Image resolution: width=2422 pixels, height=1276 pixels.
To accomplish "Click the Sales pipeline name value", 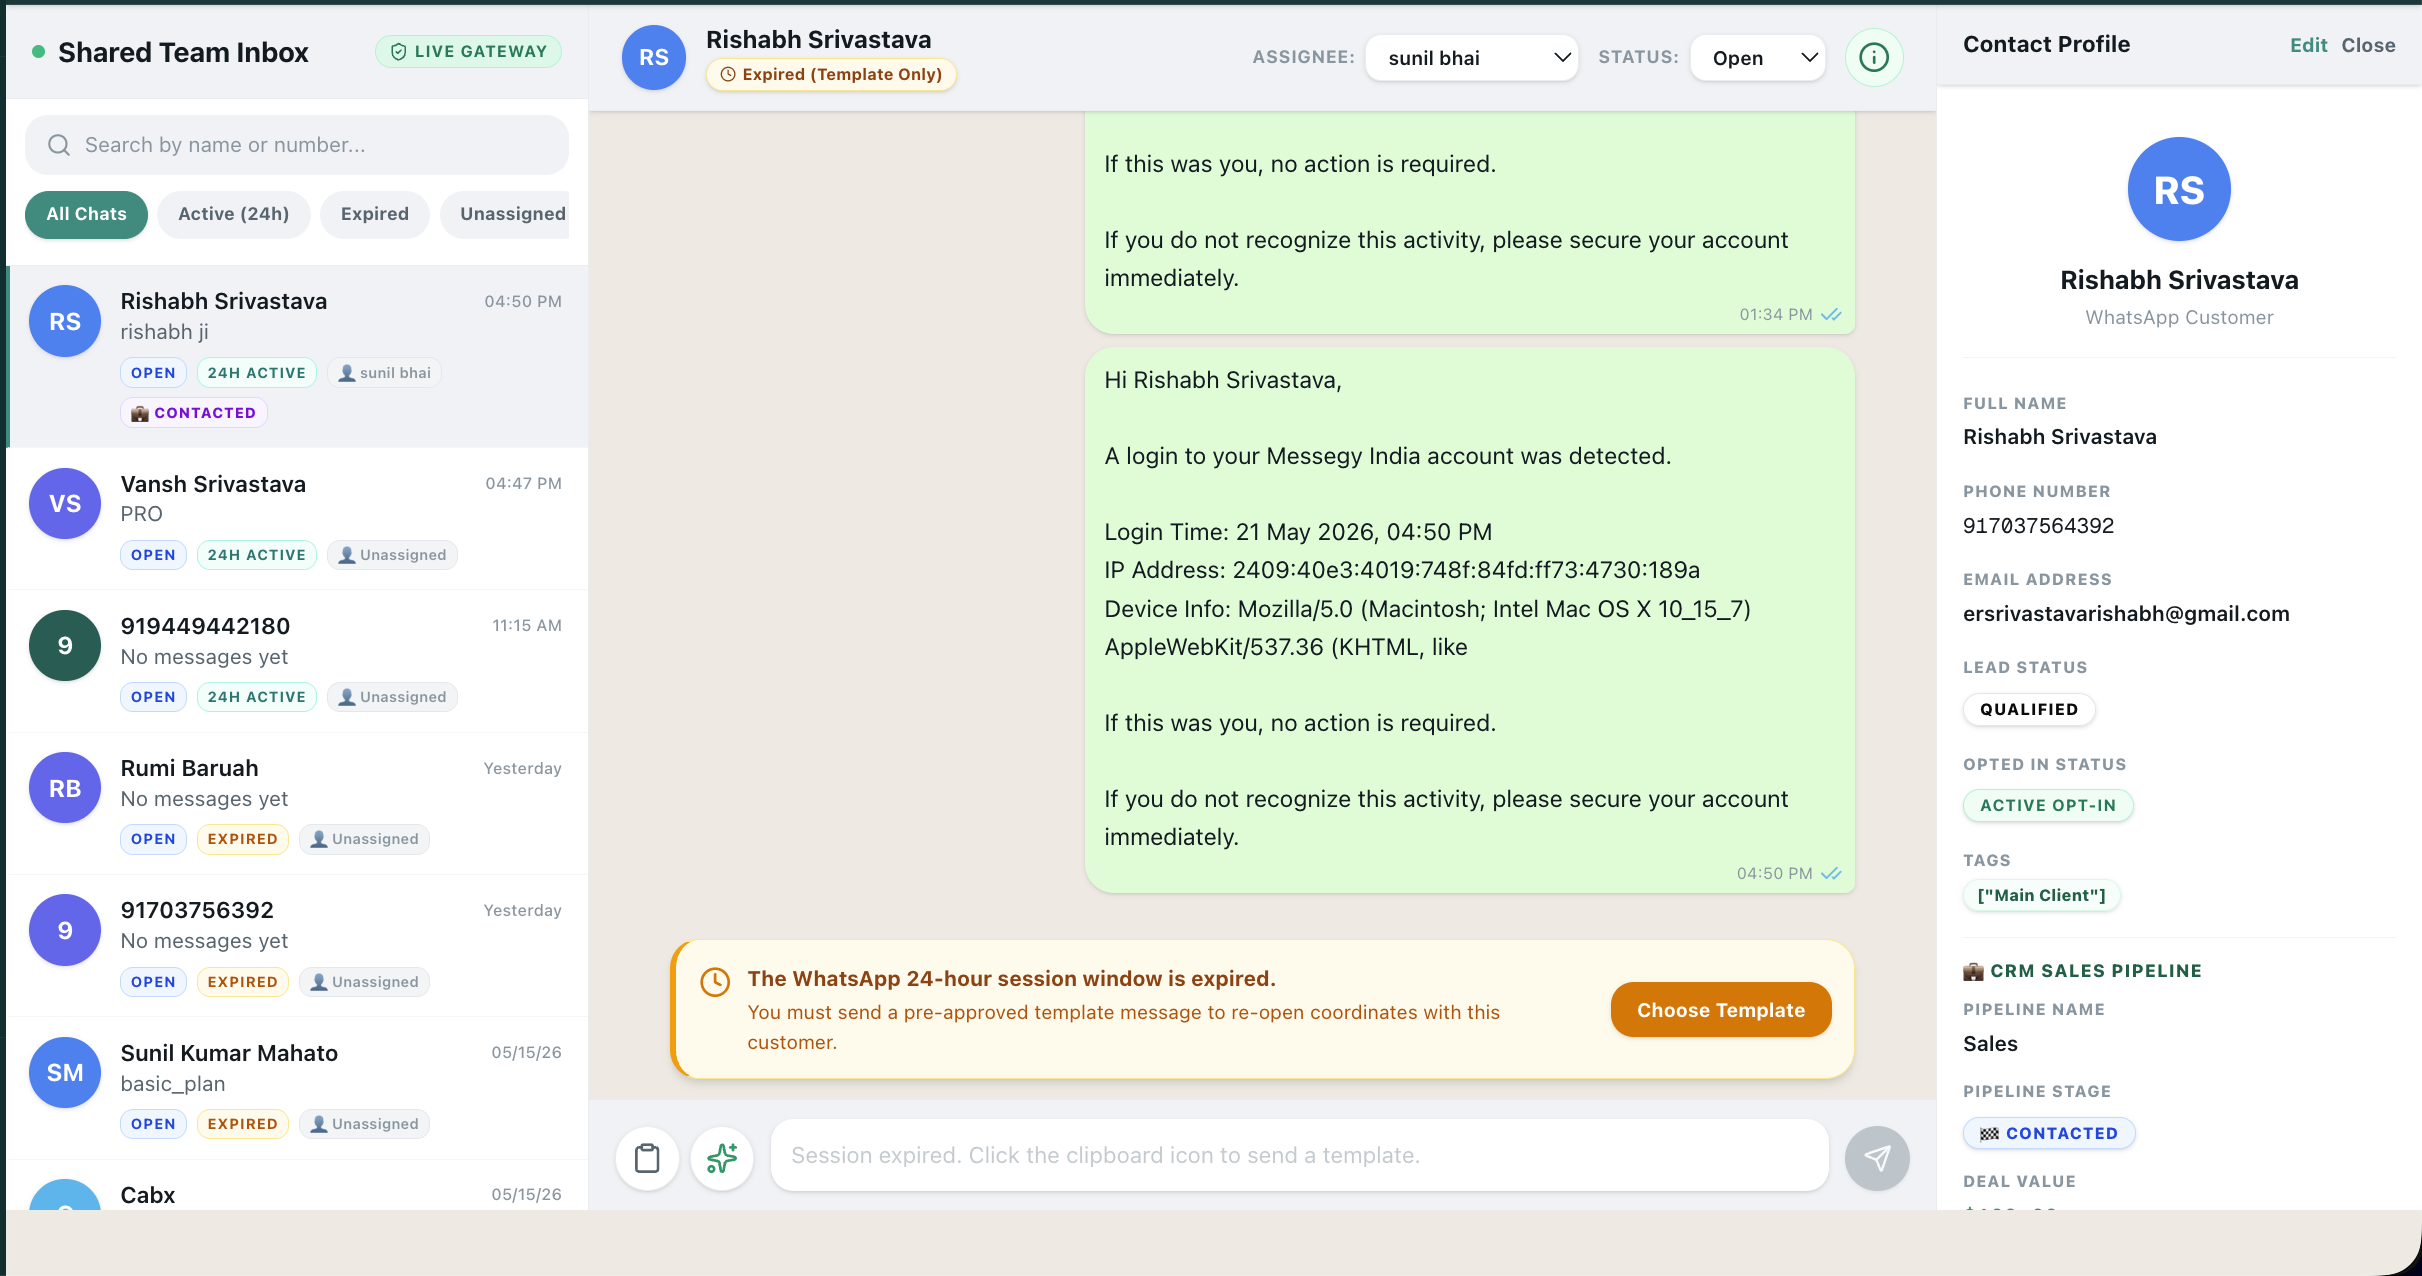I will coord(1990,1043).
